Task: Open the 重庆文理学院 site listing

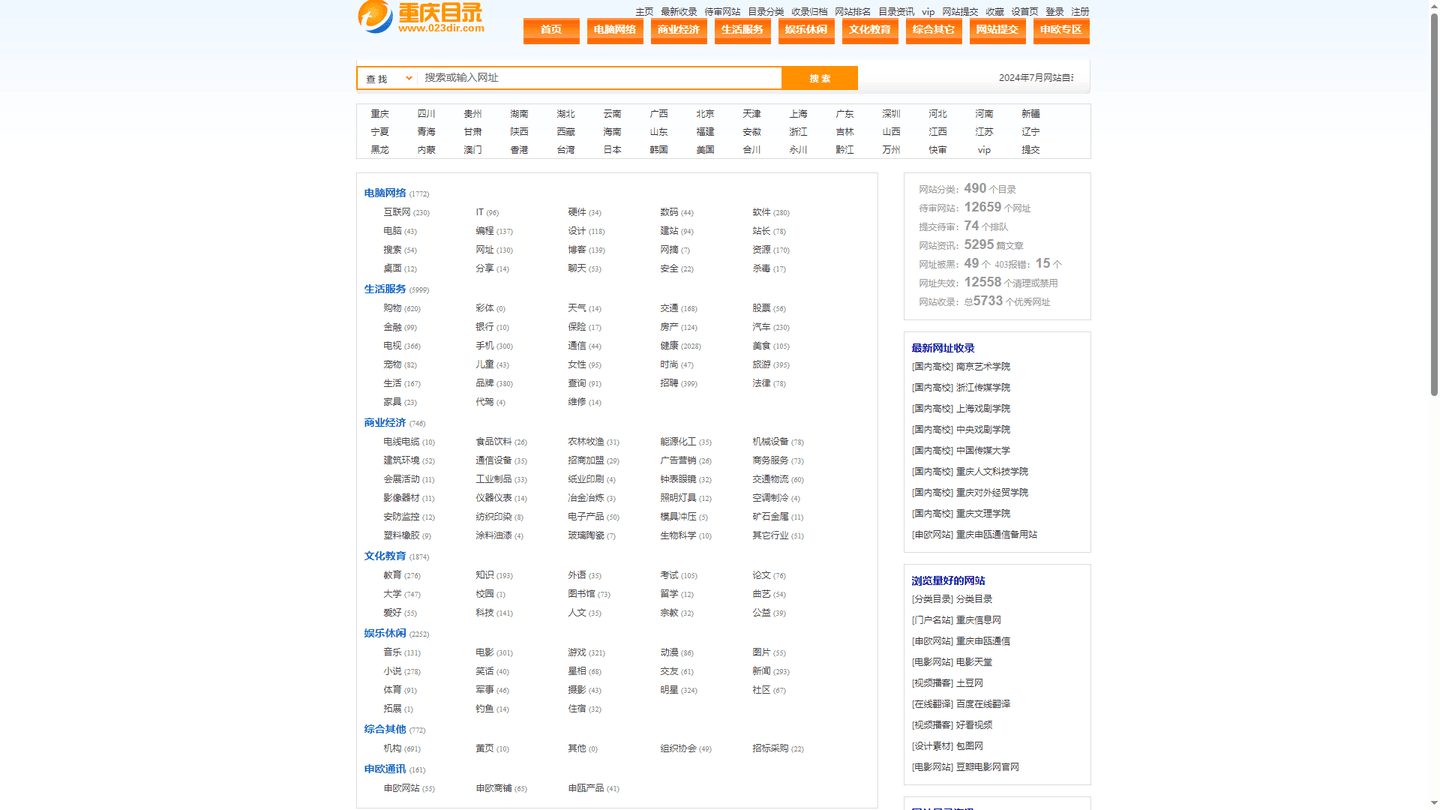Action: tap(983, 514)
